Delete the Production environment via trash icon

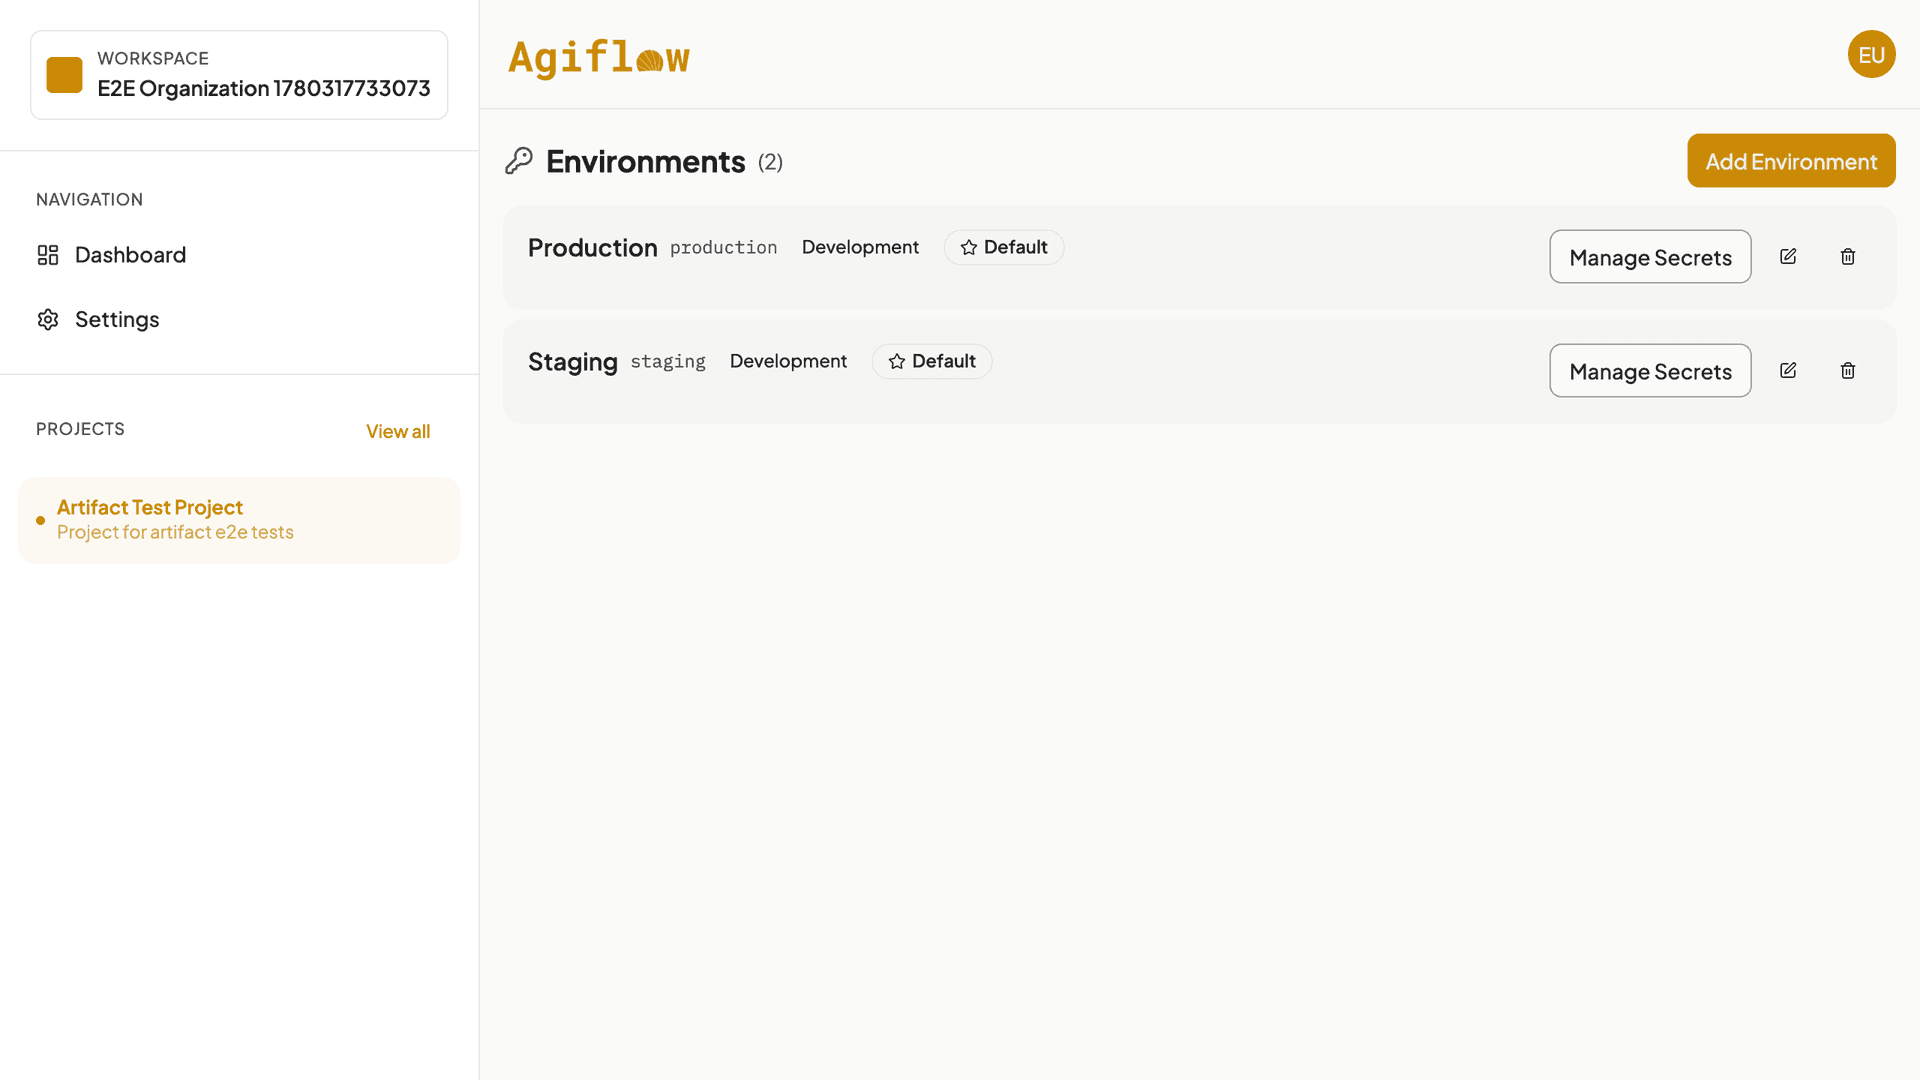click(1848, 257)
